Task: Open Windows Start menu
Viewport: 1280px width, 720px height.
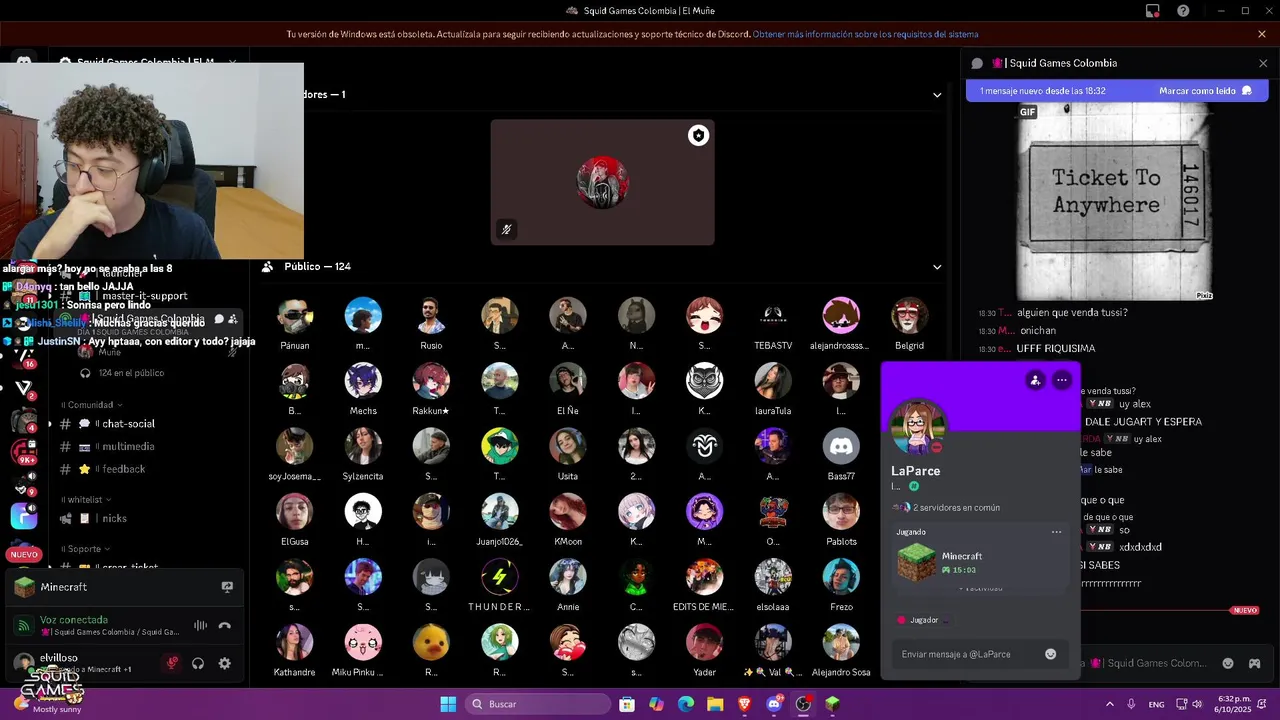Action: 448,704
